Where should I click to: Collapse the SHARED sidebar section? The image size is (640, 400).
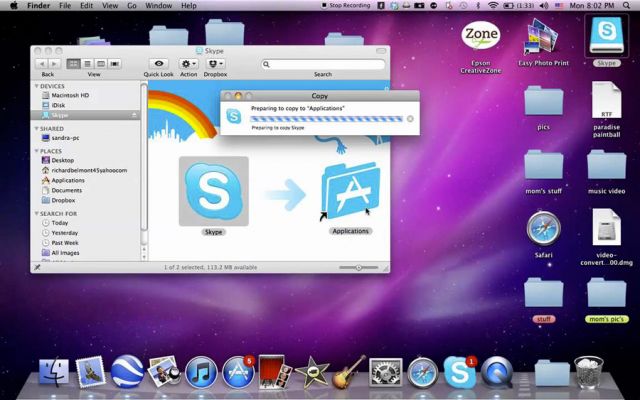coord(37,129)
